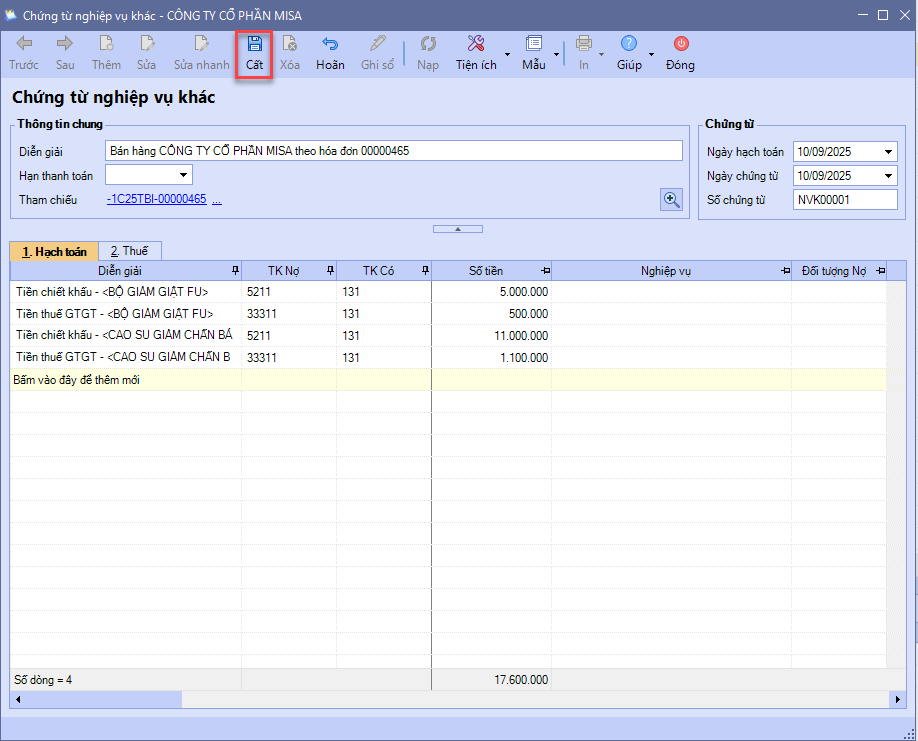Click the Số chứng từ input field
This screenshot has width=918, height=741.
point(845,200)
